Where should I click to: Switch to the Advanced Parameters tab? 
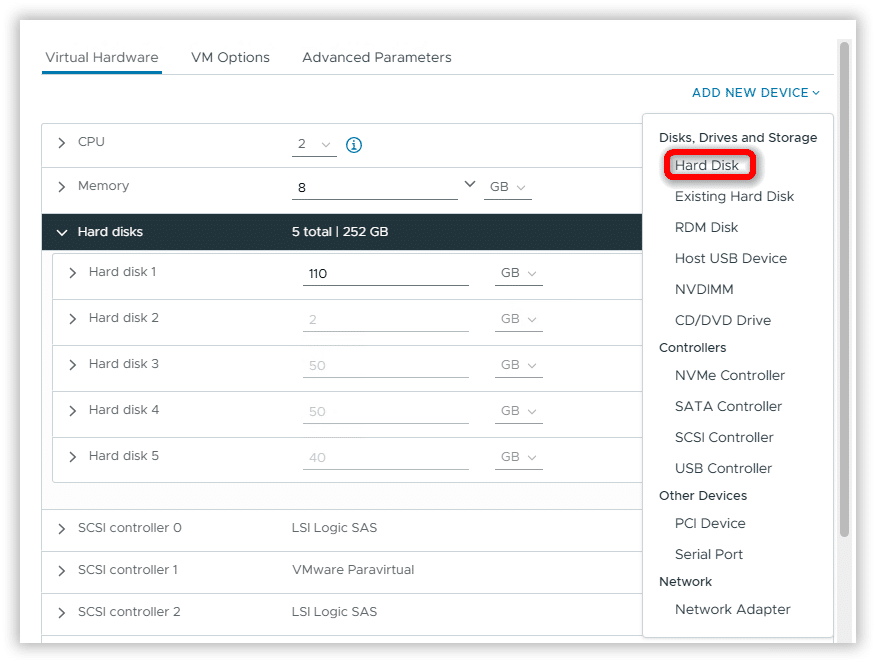[376, 58]
